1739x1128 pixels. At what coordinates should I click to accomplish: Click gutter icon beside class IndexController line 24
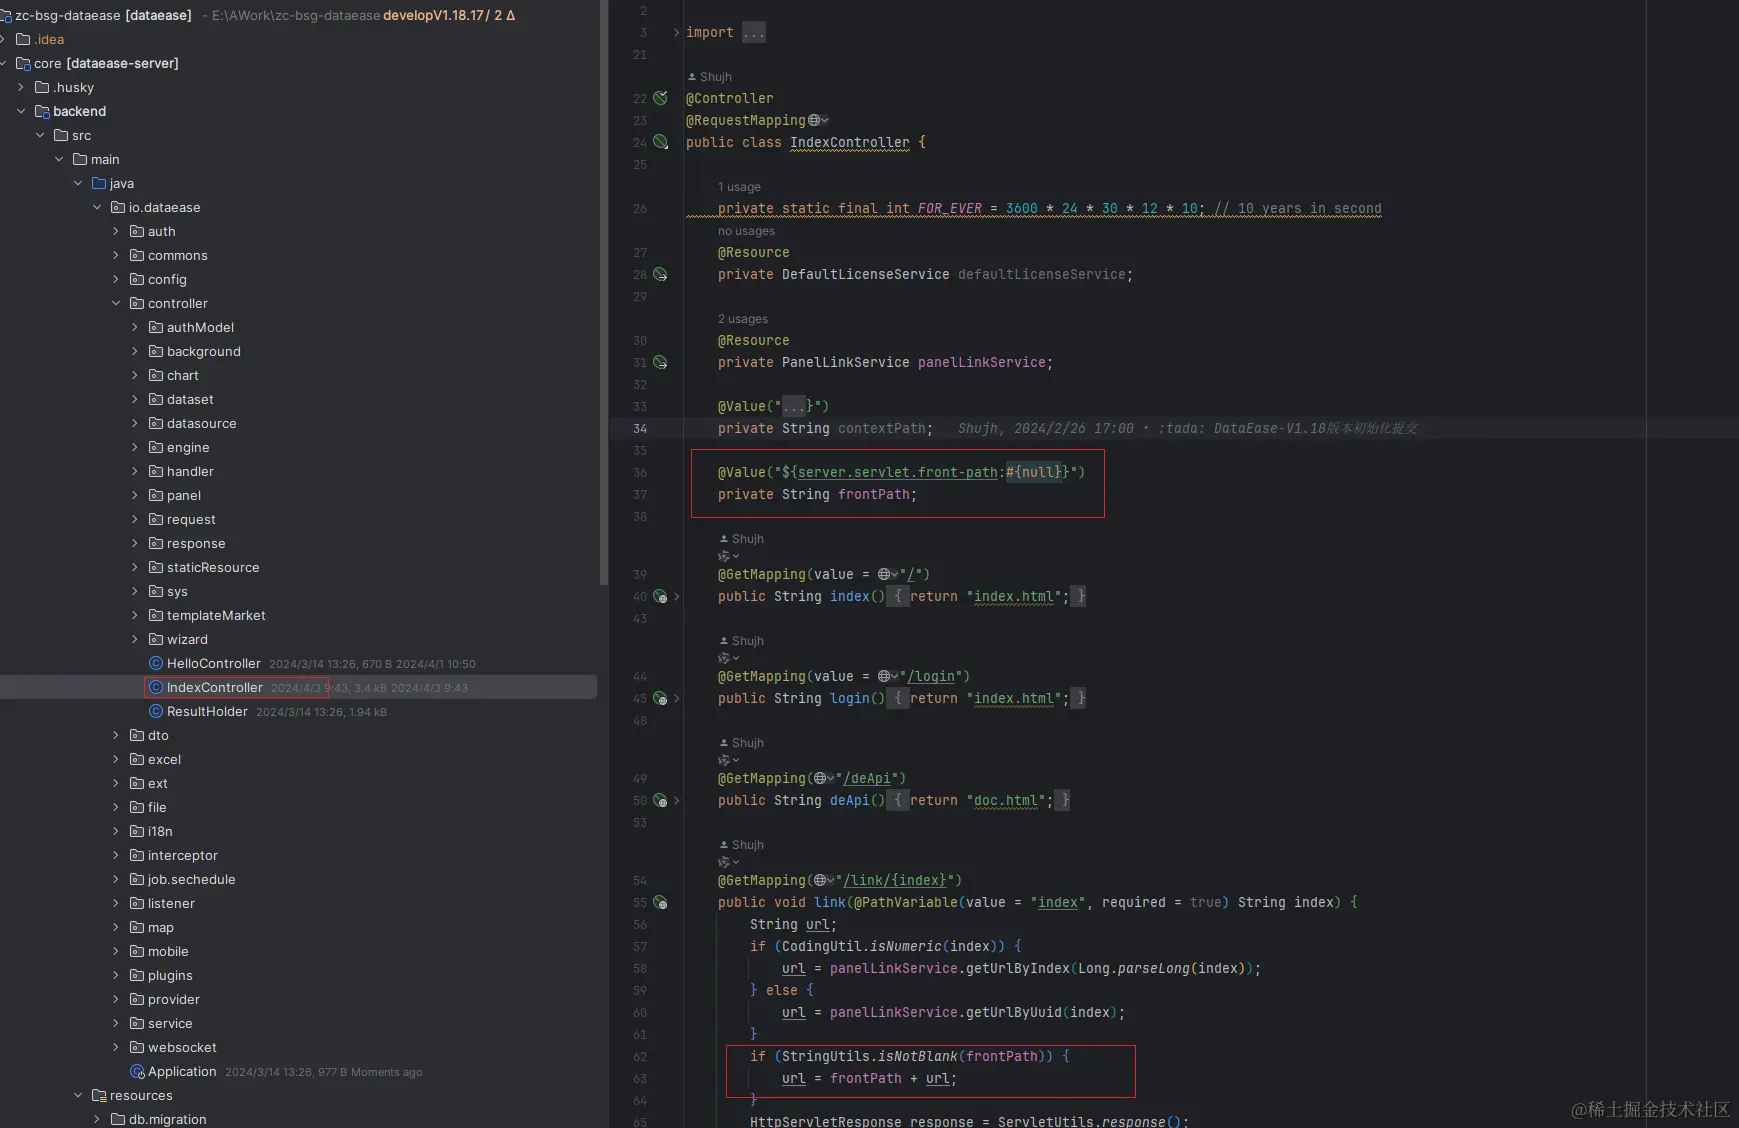click(x=660, y=142)
